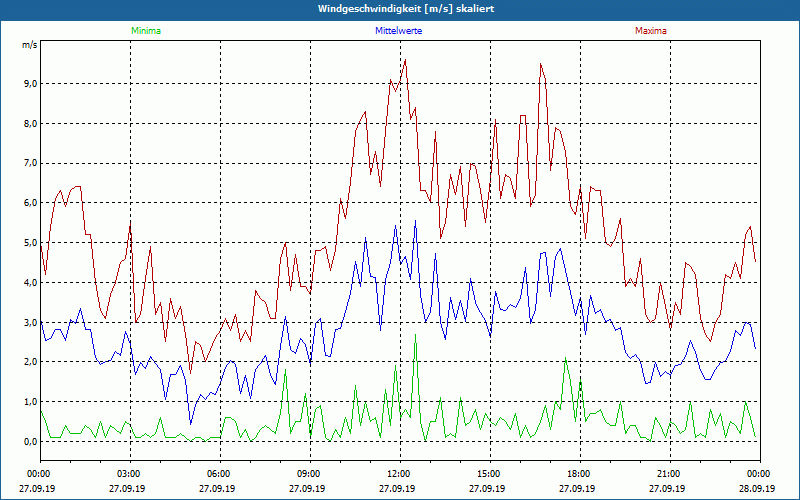Select the 9,0 y-axis value label
Viewport: 800px width, 500px height.
coord(29,84)
